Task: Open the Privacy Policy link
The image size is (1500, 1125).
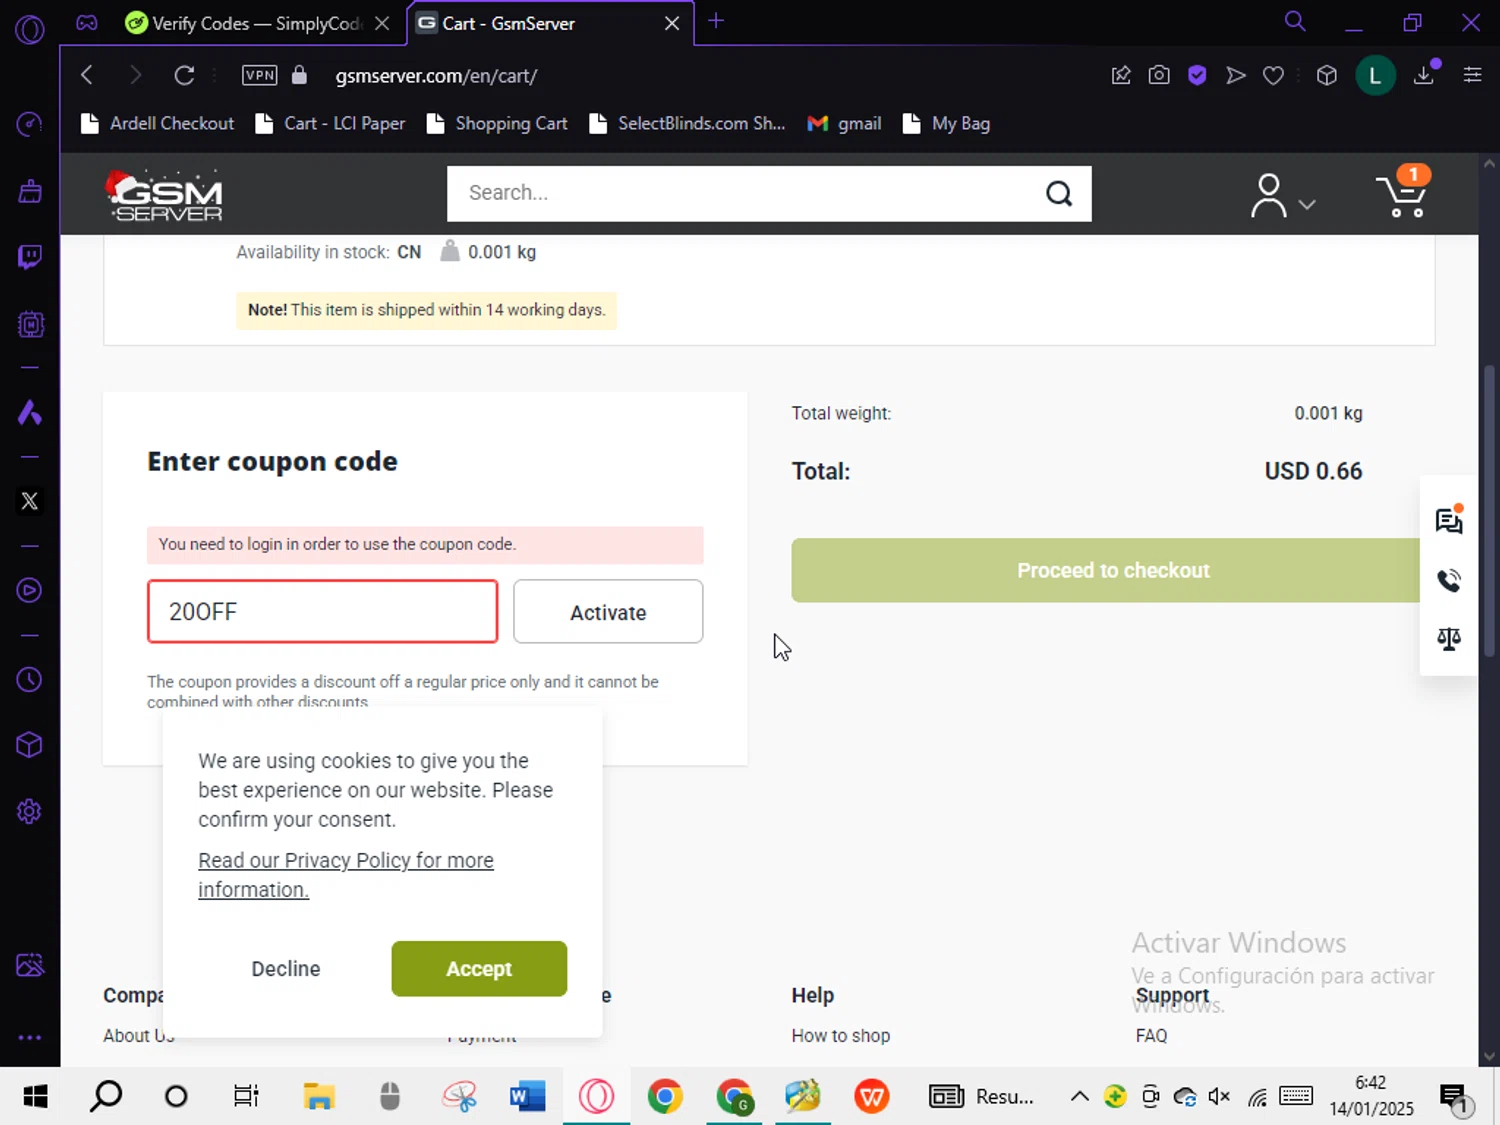Action: [346, 875]
